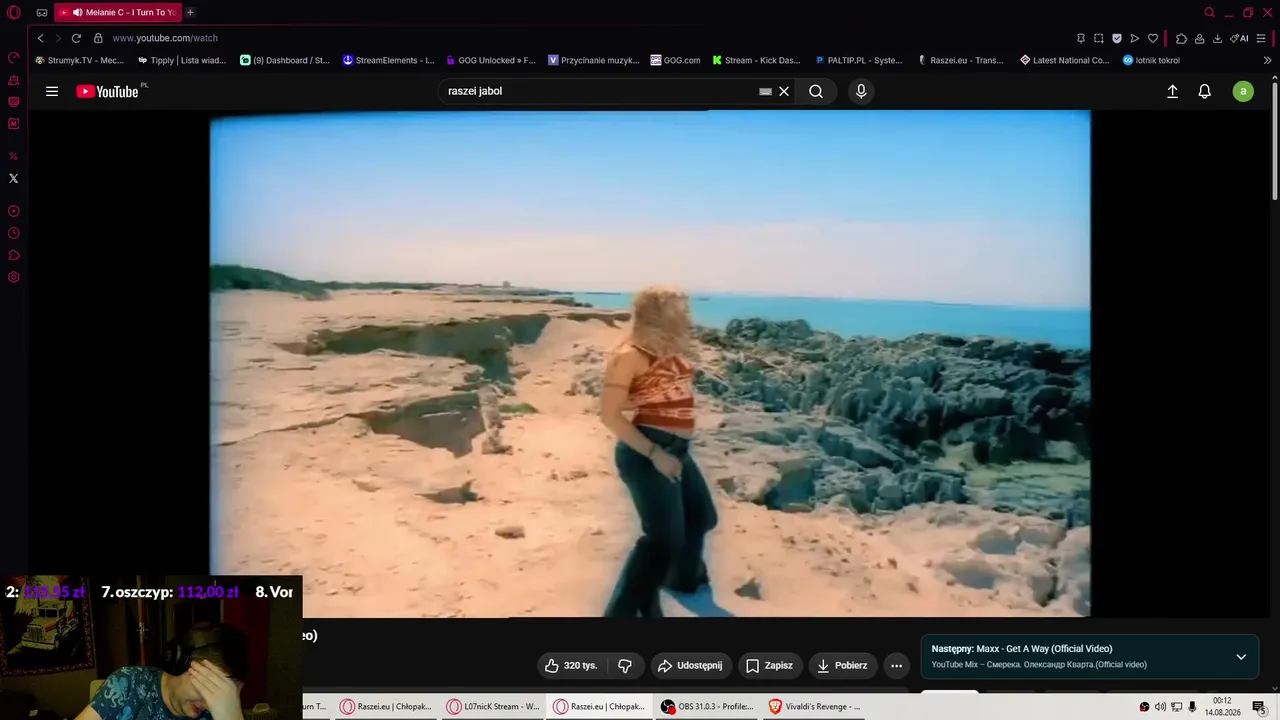Viewport: 1280px width, 720px height.
Task: Open the on-screen keyboard in search box
Action: (x=765, y=91)
